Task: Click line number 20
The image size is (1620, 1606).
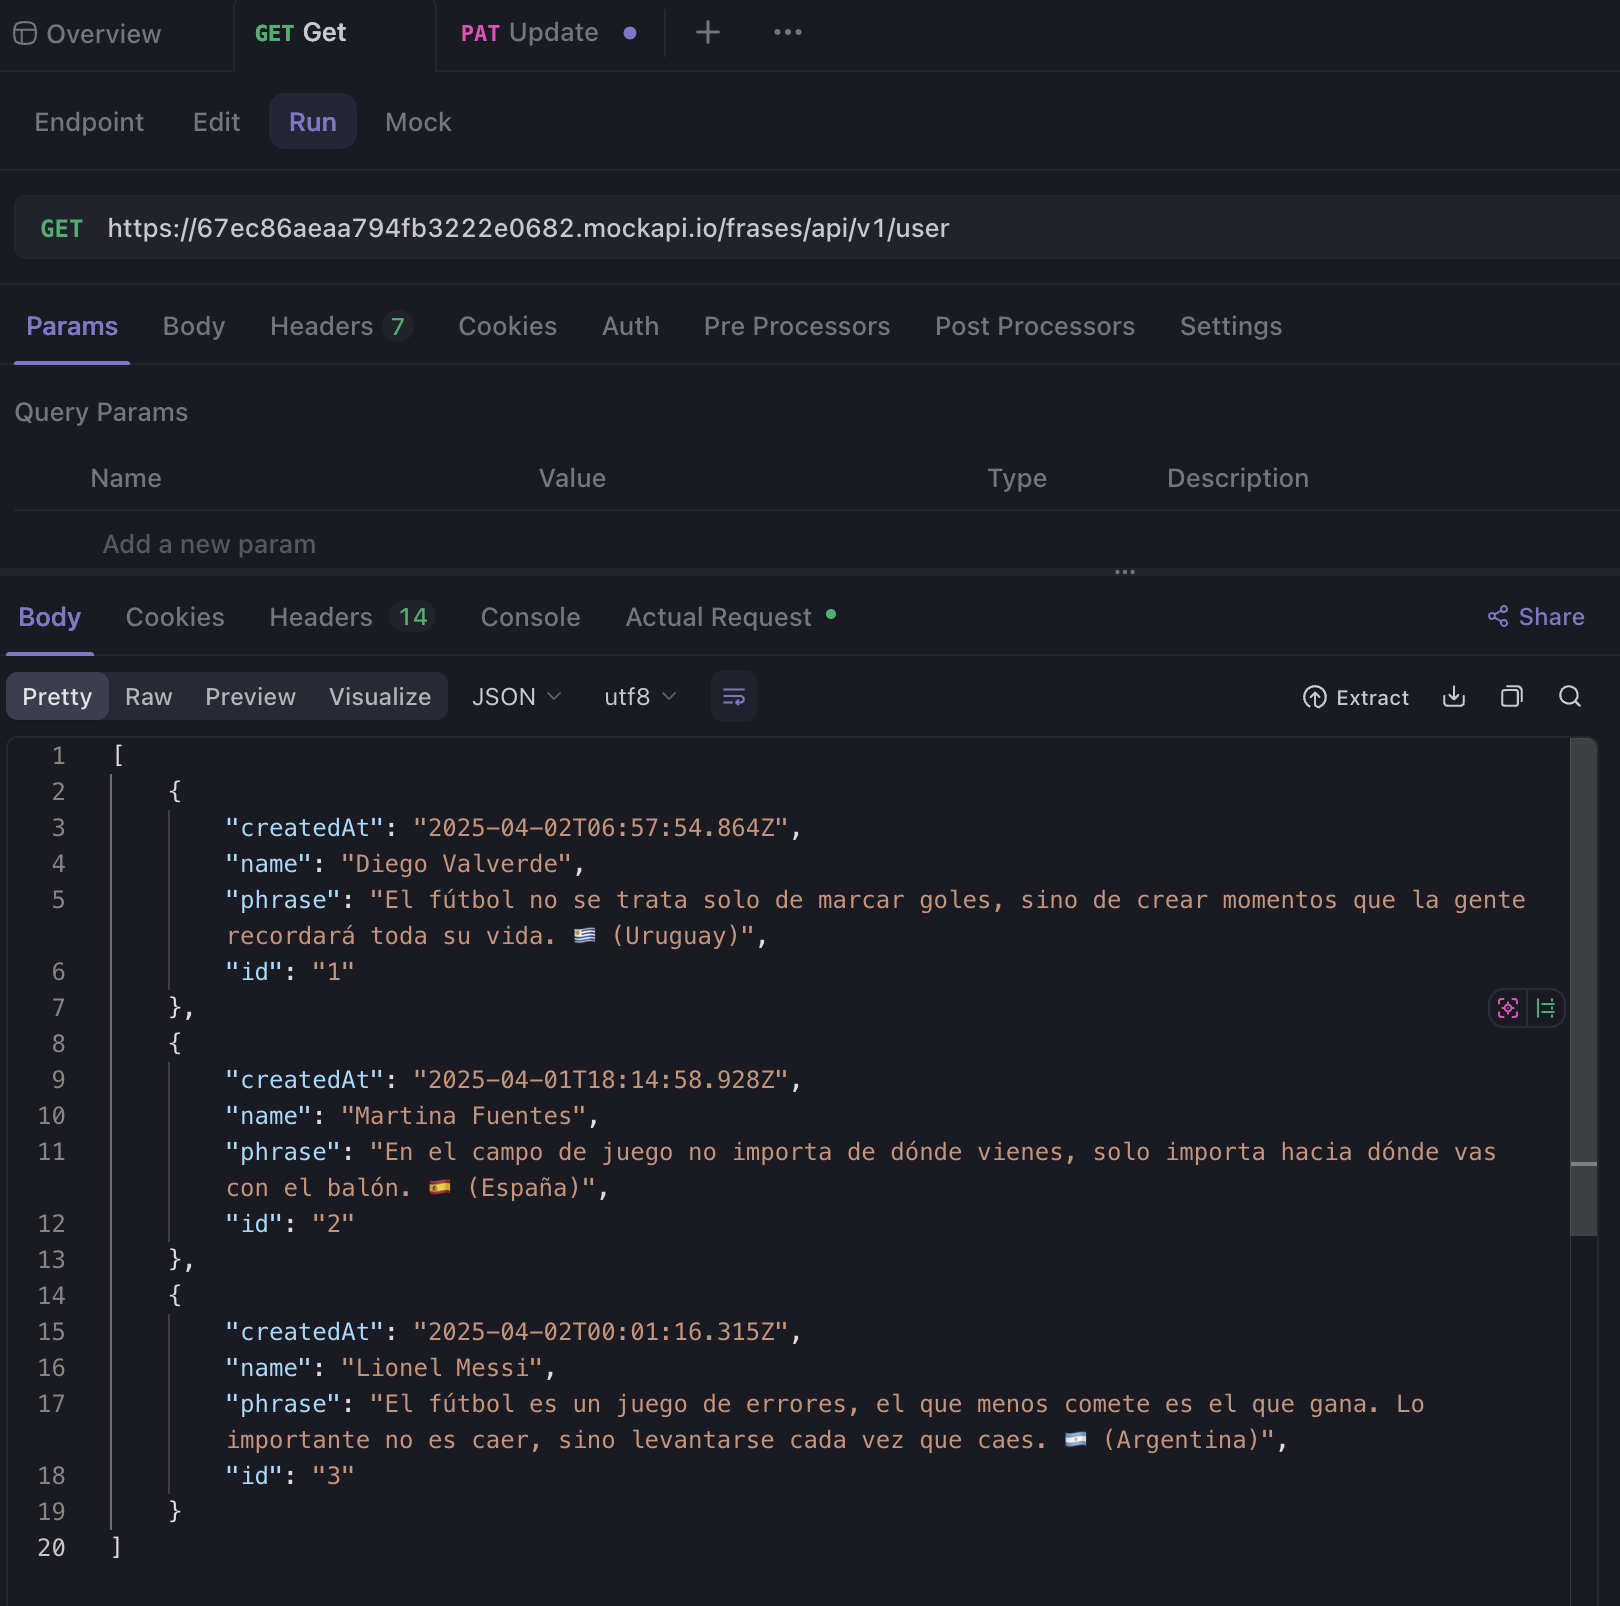Action: [x=51, y=1548]
